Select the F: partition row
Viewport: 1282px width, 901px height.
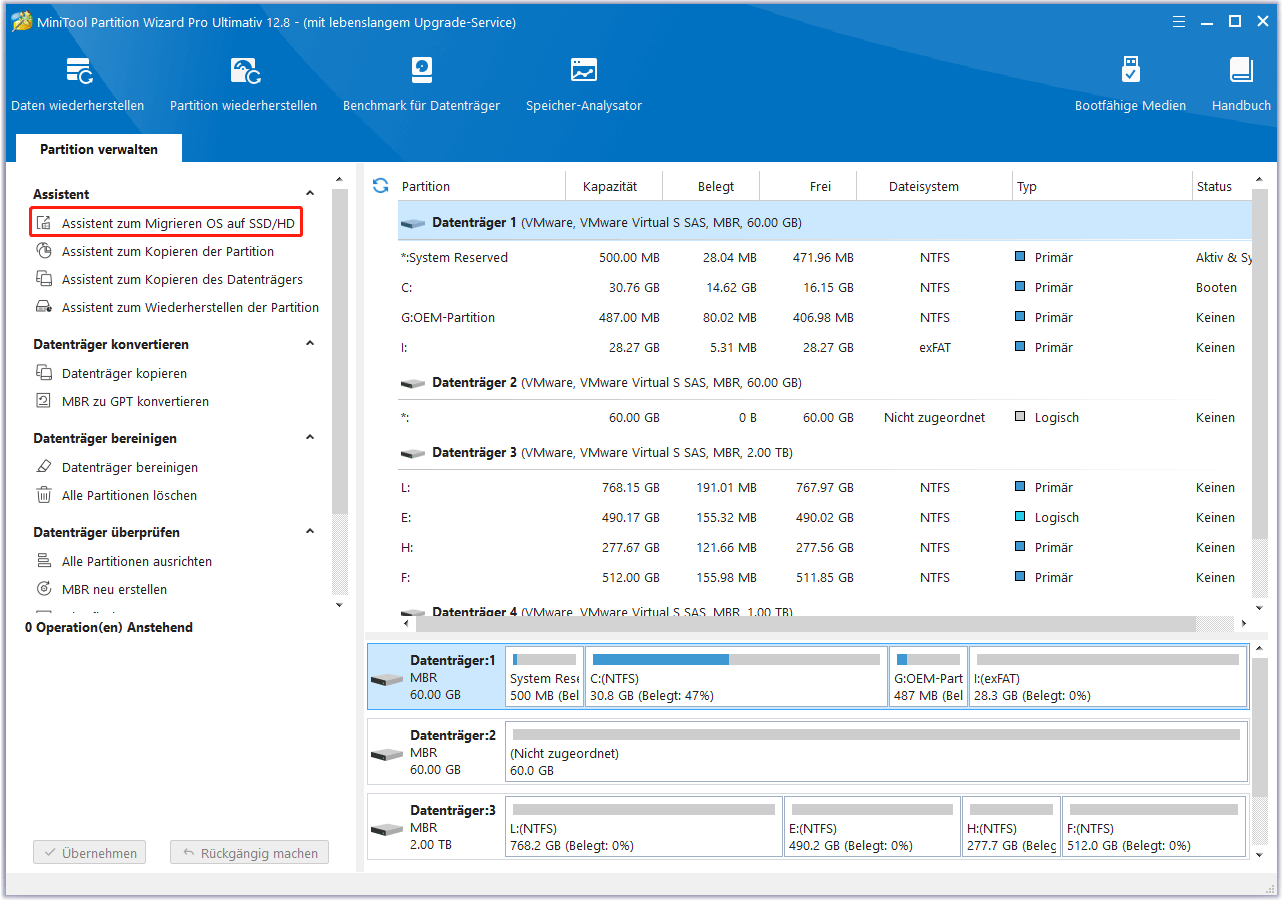(824, 578)
